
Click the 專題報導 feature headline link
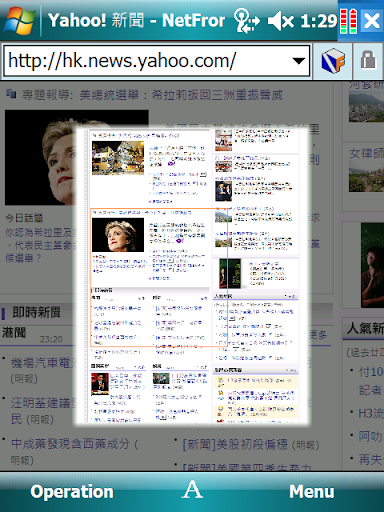(152, 95)
